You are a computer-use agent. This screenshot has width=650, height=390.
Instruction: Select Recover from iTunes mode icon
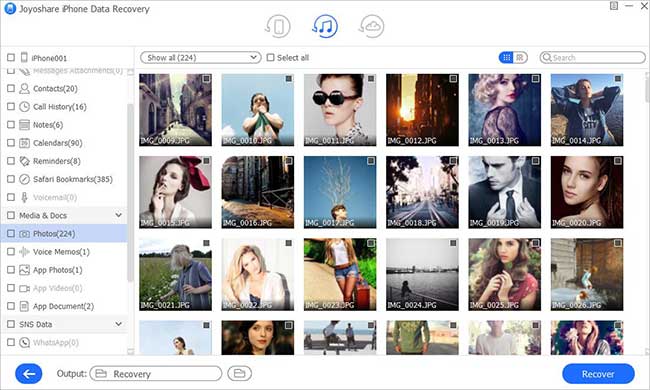point(325,26)
